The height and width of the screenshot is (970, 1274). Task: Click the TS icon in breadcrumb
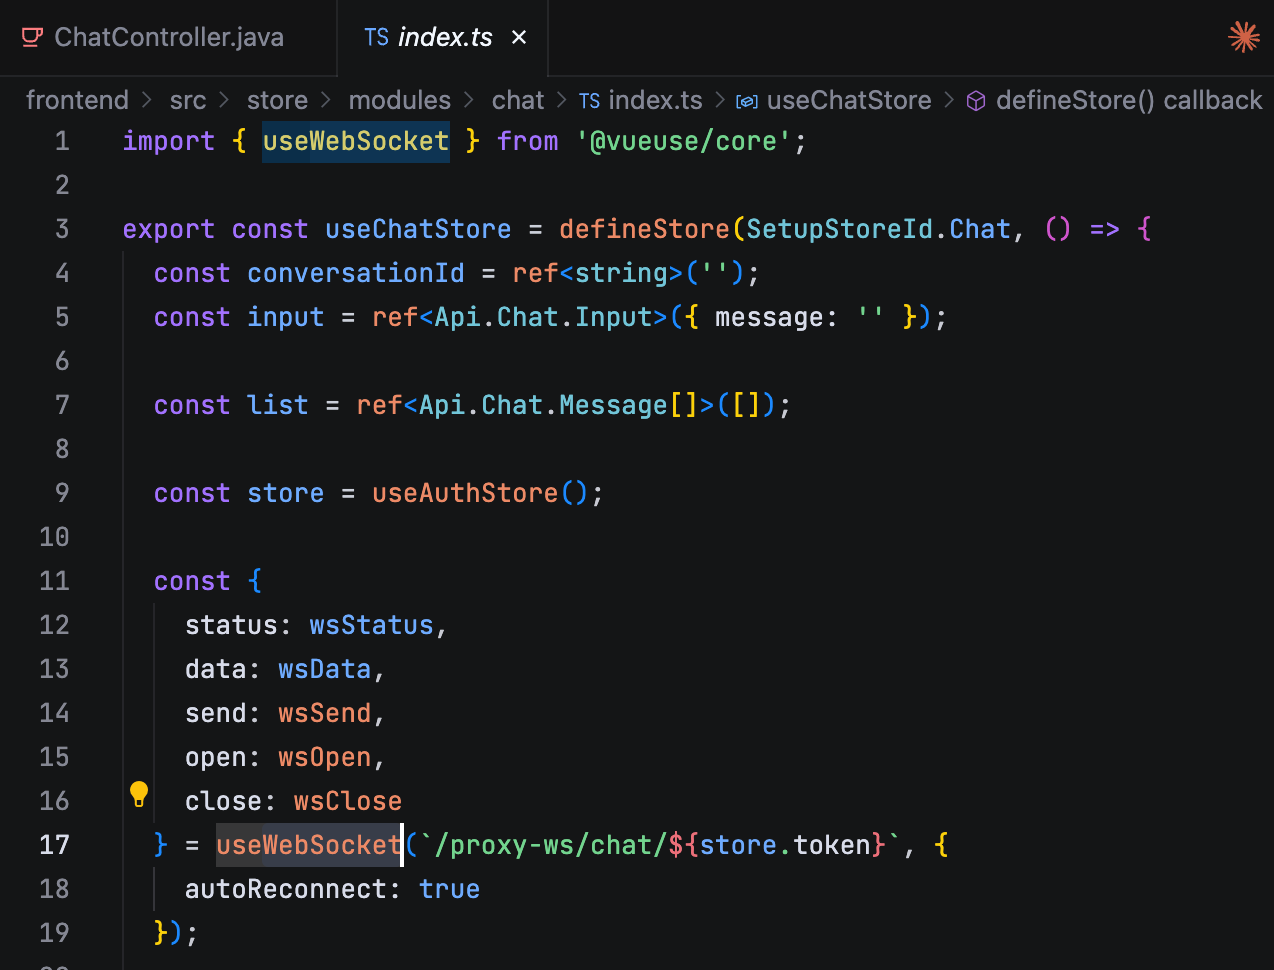point(589,101)
